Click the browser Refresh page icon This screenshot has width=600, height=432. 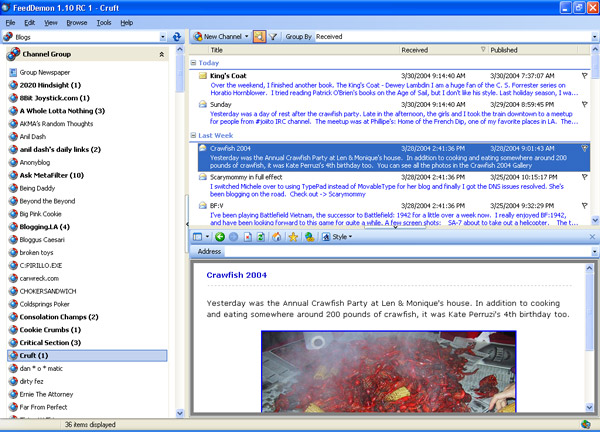260,237
